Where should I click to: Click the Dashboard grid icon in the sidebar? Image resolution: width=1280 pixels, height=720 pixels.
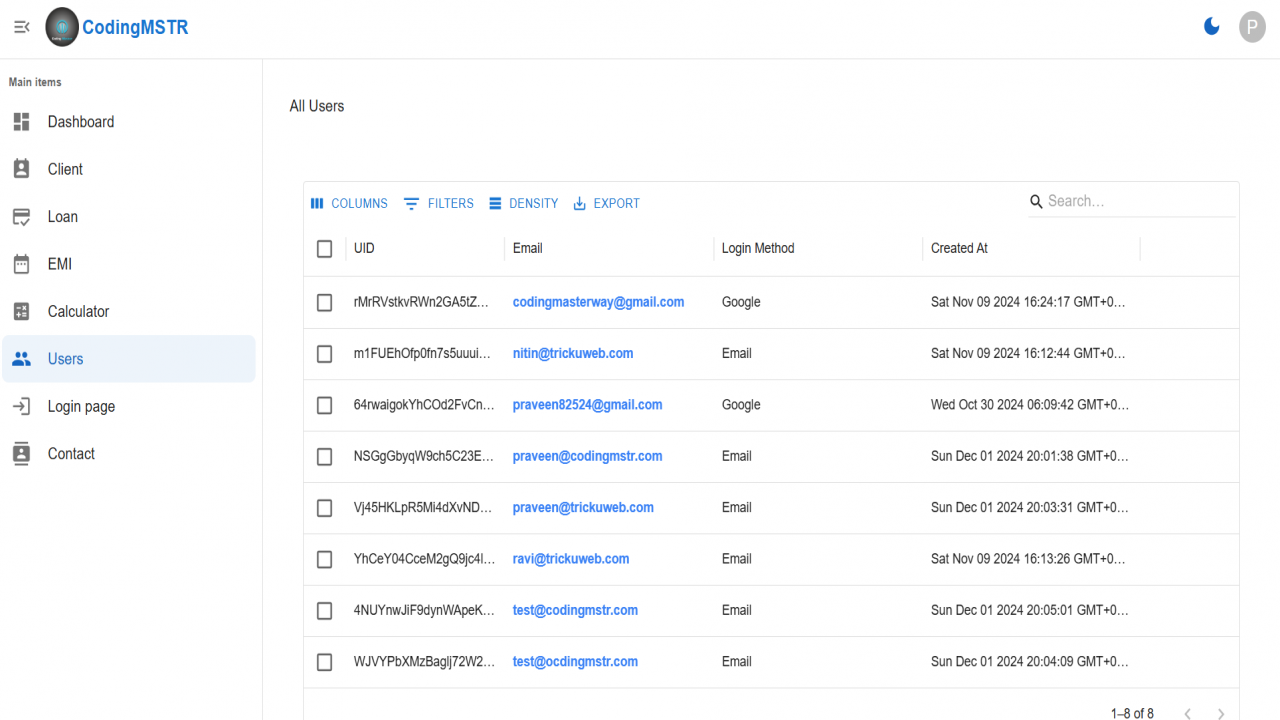tap(22, 122)
